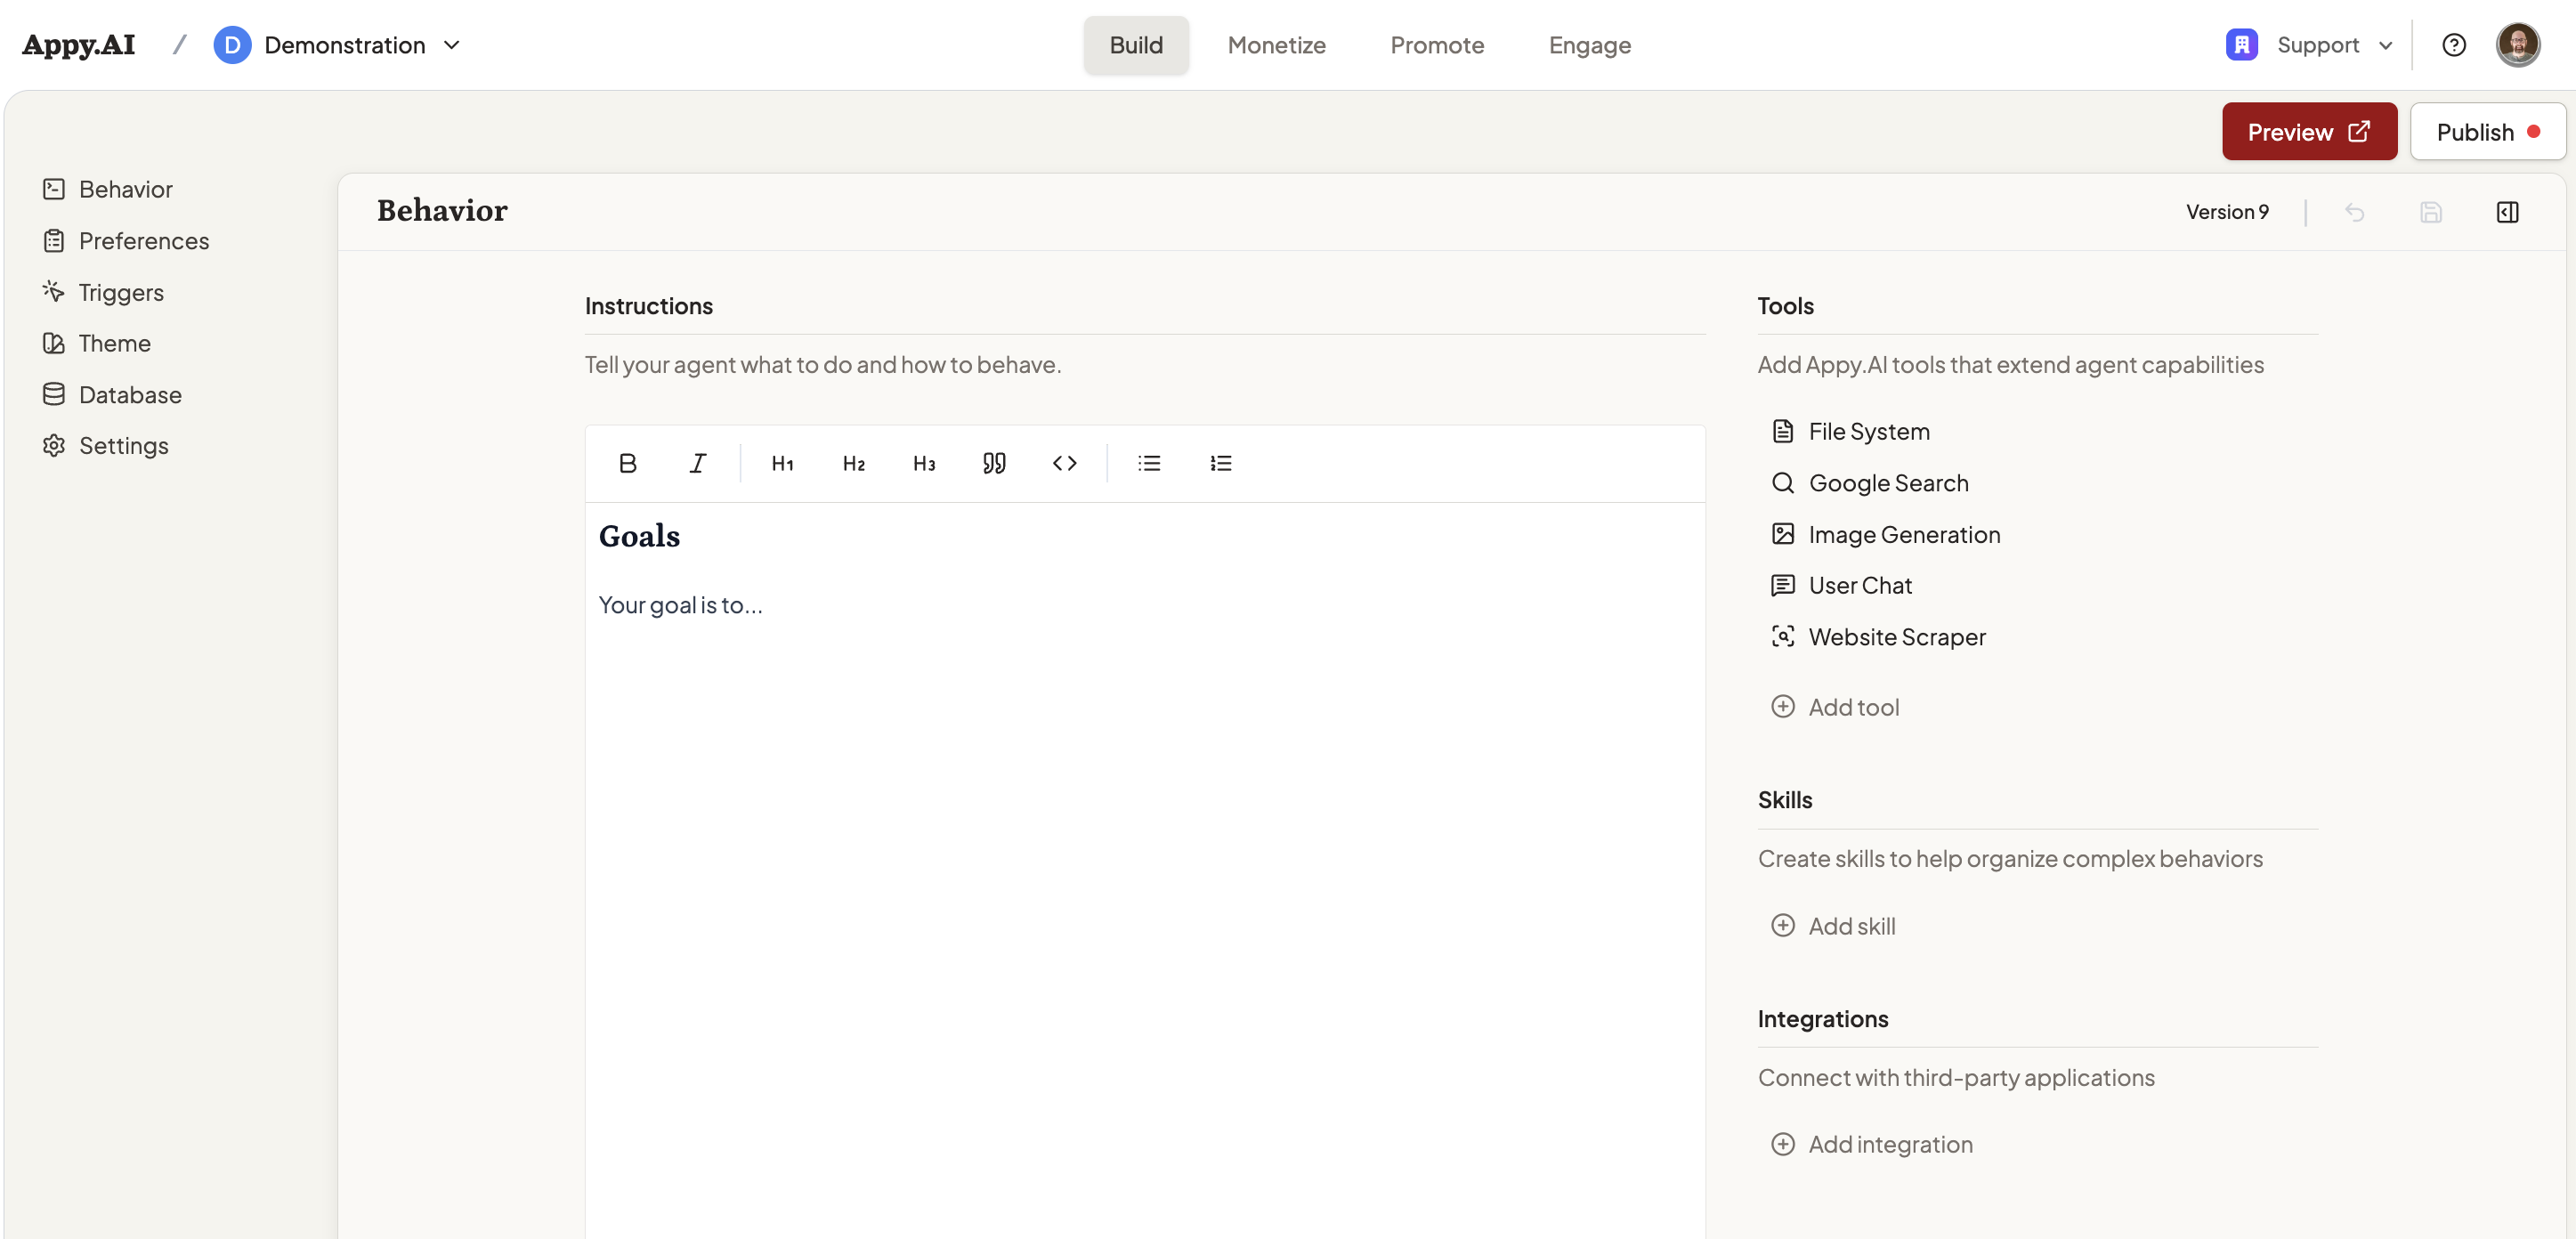
Task: Open the Version 9 selector
Action: pos(2226,212)
